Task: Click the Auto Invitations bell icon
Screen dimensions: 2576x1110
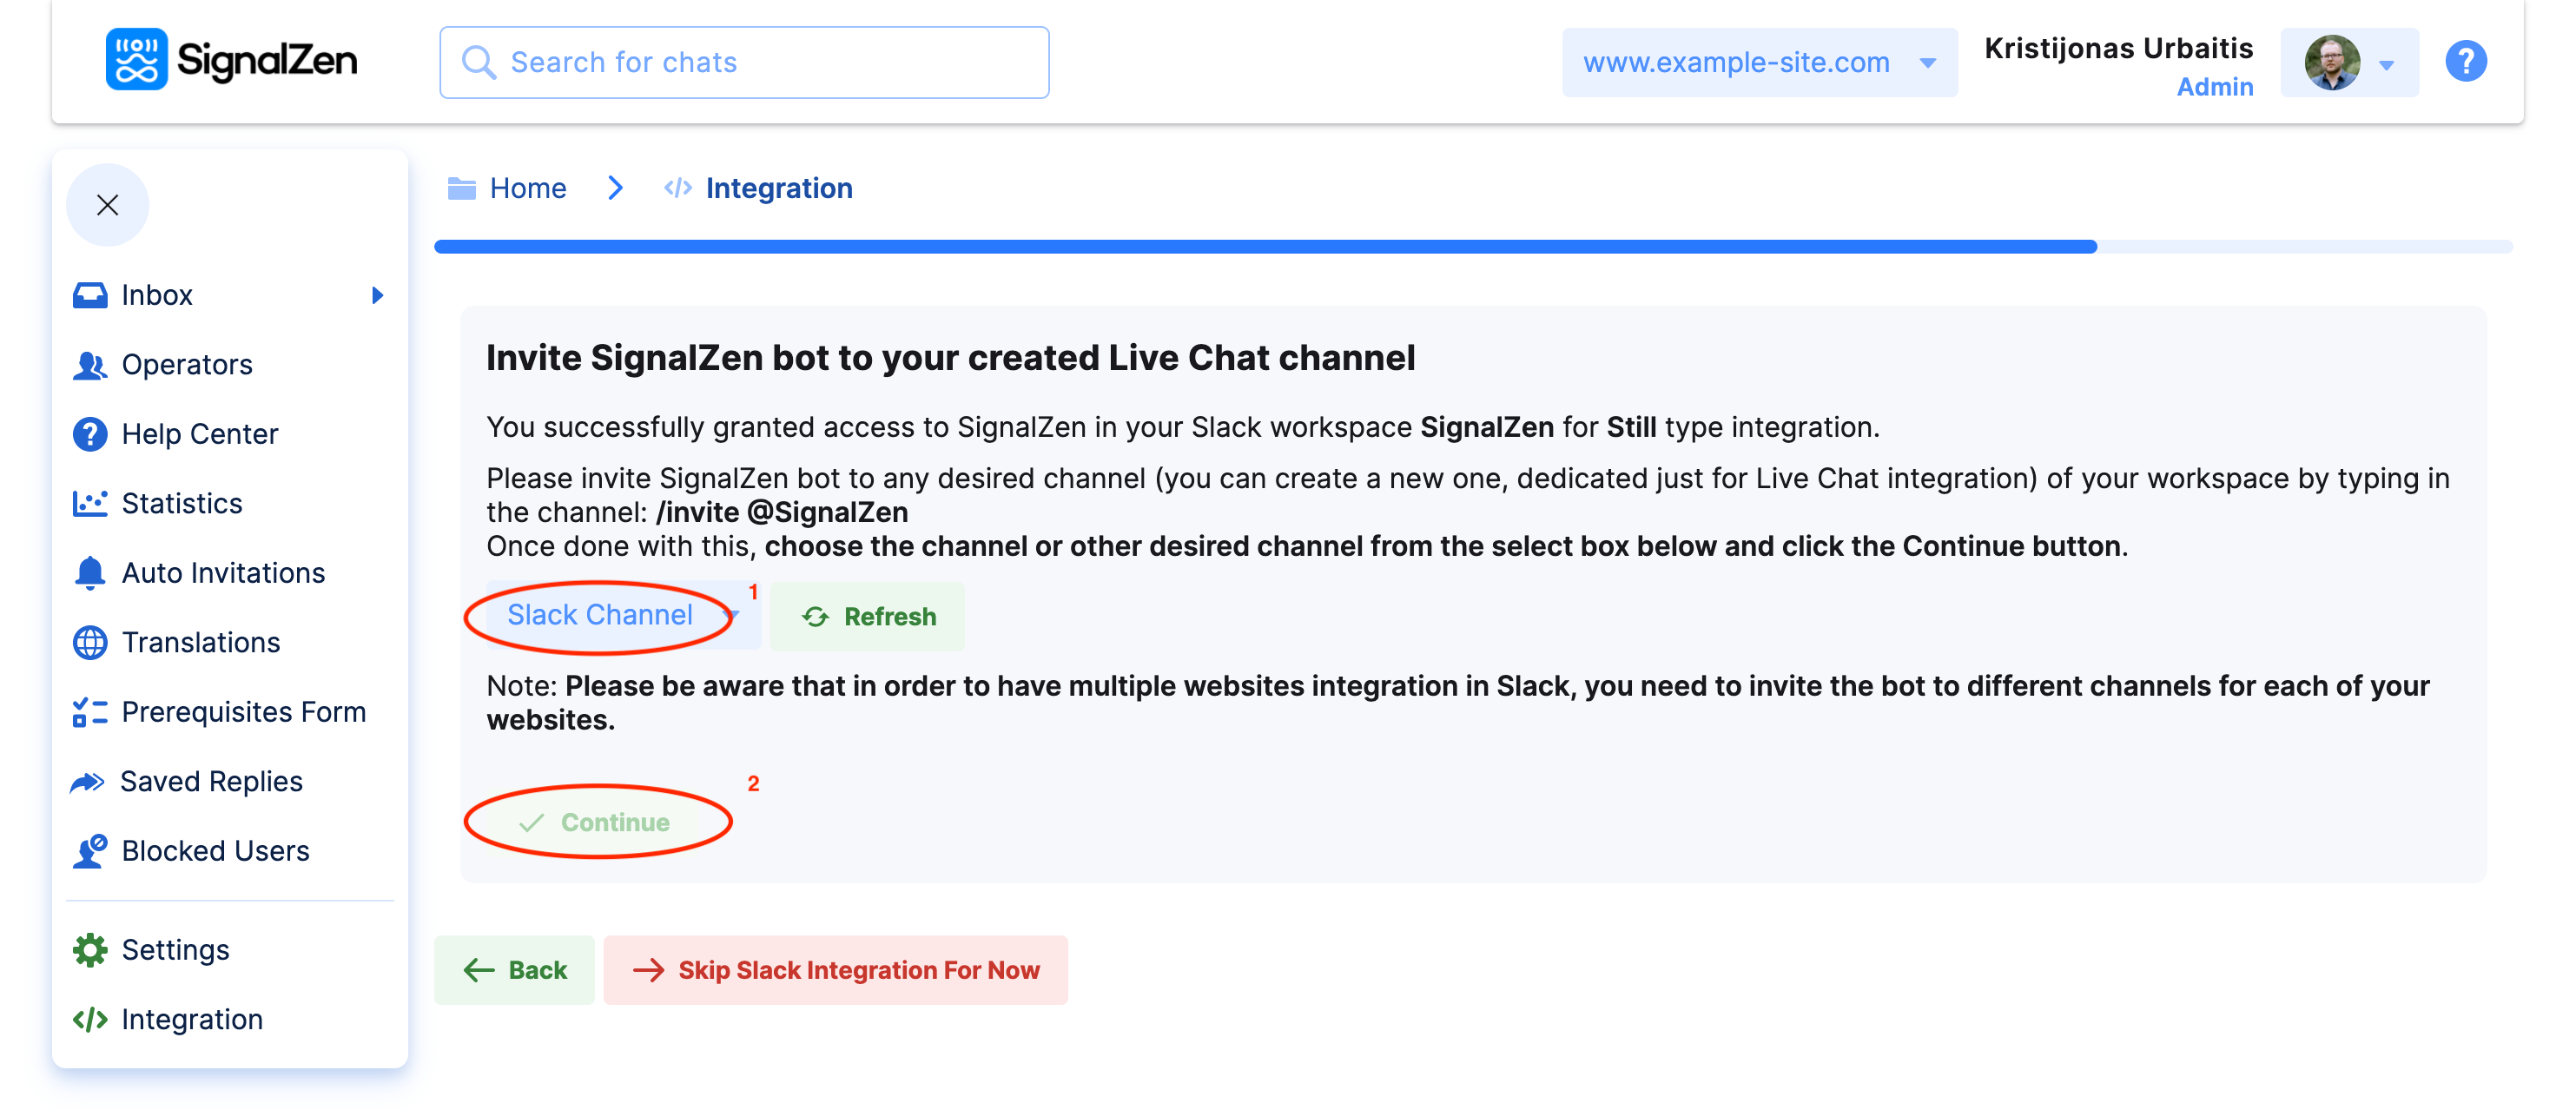Action: [x=90, y=573]
